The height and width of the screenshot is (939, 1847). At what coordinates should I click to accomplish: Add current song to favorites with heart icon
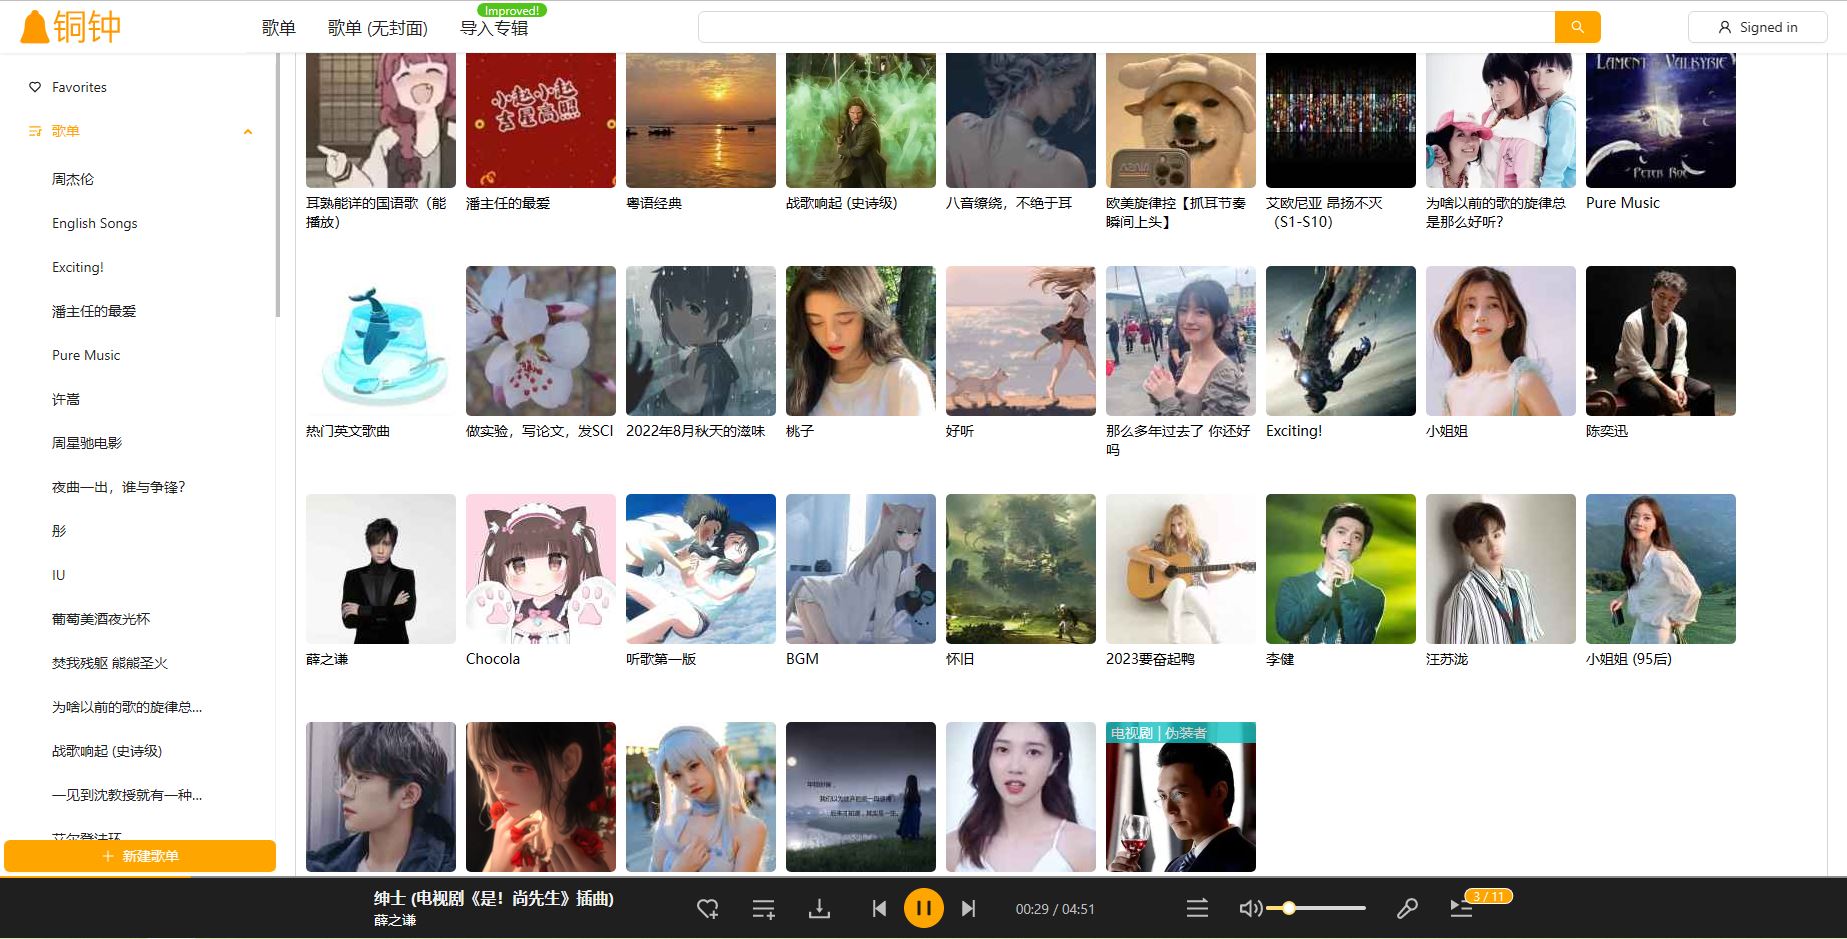pos(708,909)
